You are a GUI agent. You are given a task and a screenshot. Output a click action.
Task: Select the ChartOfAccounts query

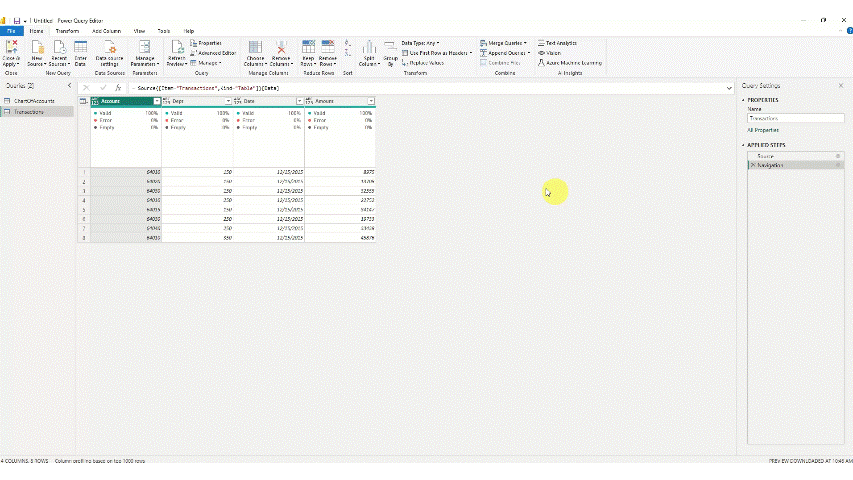click(x=33, y=102)
